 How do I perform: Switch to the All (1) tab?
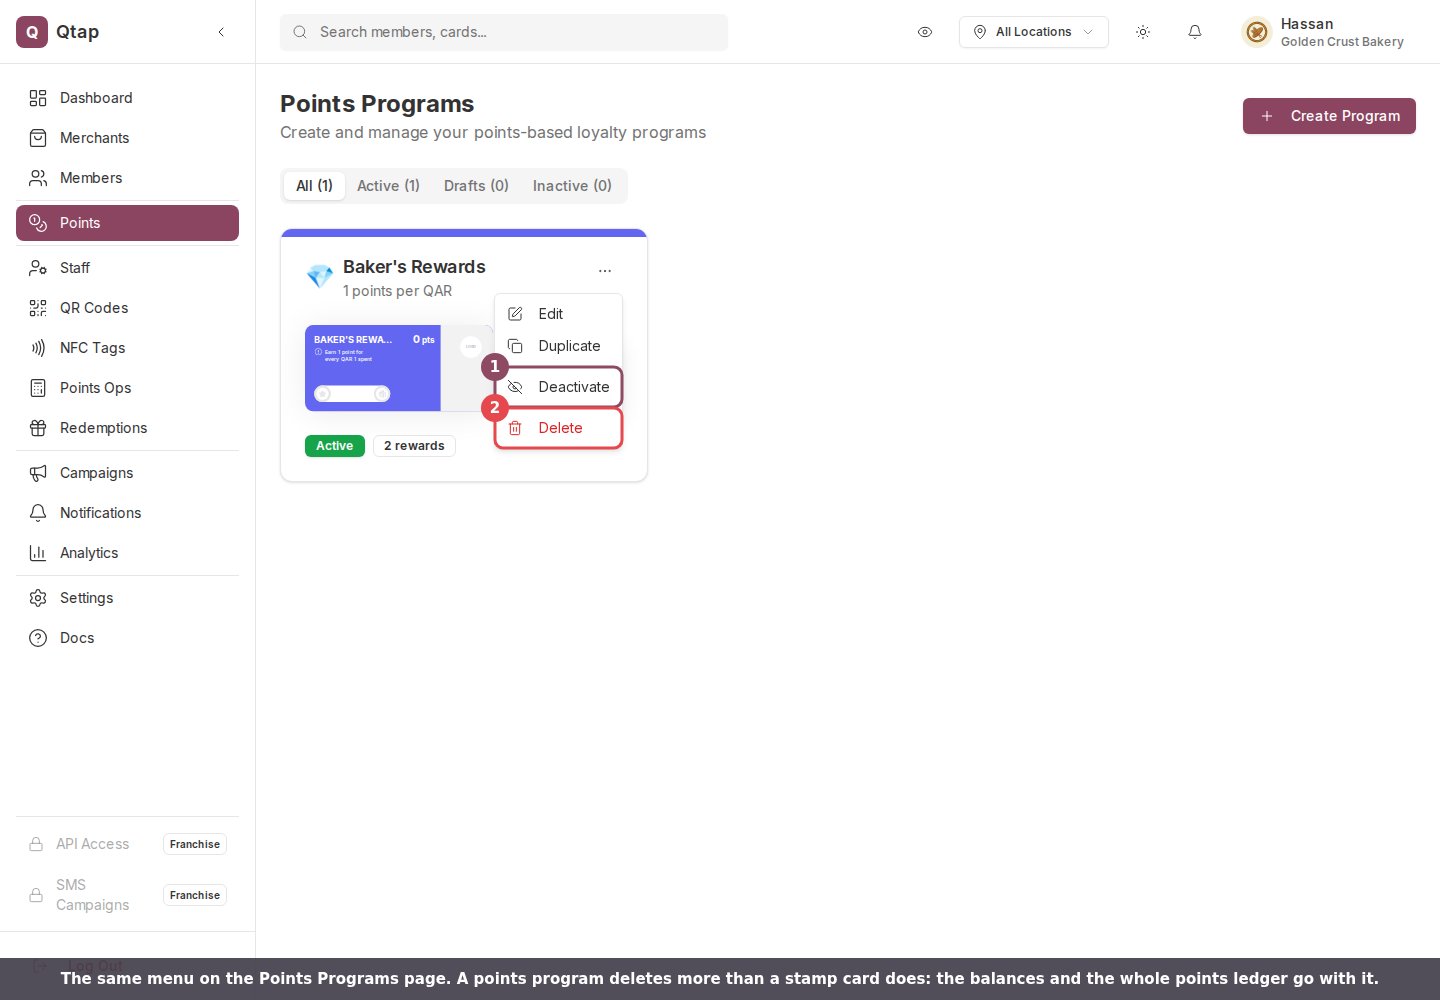(314, 186)
